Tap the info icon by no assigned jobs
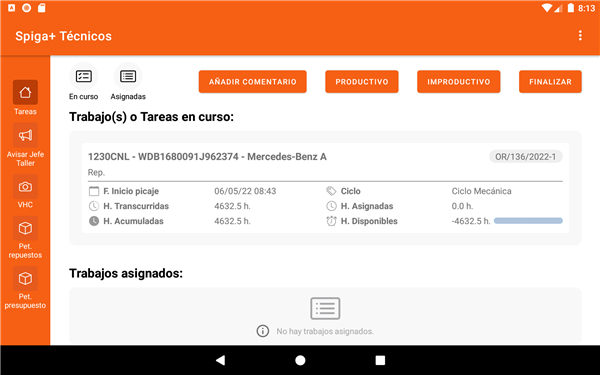 262,331
